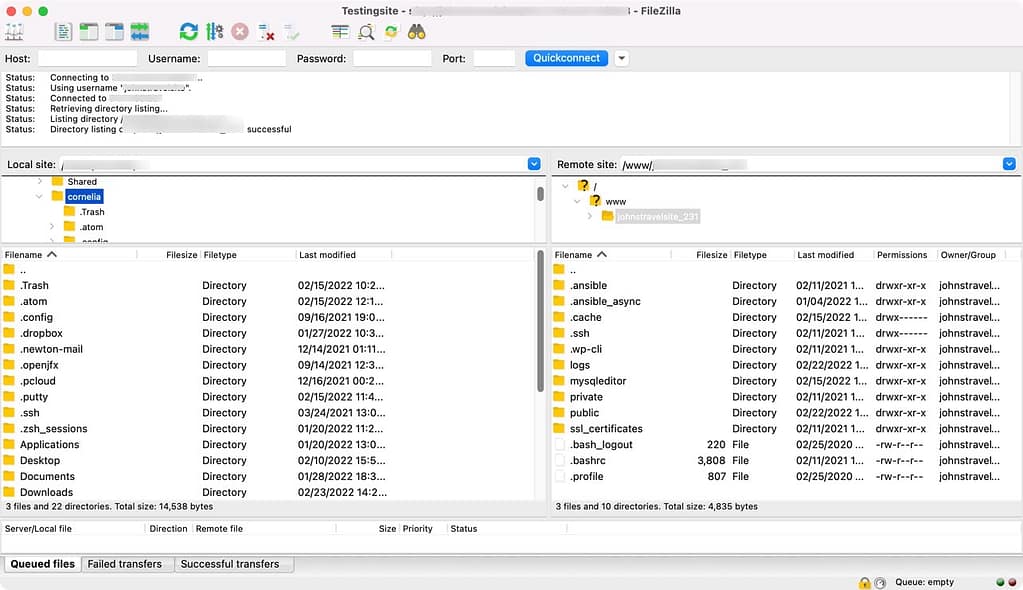This screenshot has width=1023, height=590.
Task: Open the Local site path dropdown
Action: pyautogui.click(x=533, y=163)
